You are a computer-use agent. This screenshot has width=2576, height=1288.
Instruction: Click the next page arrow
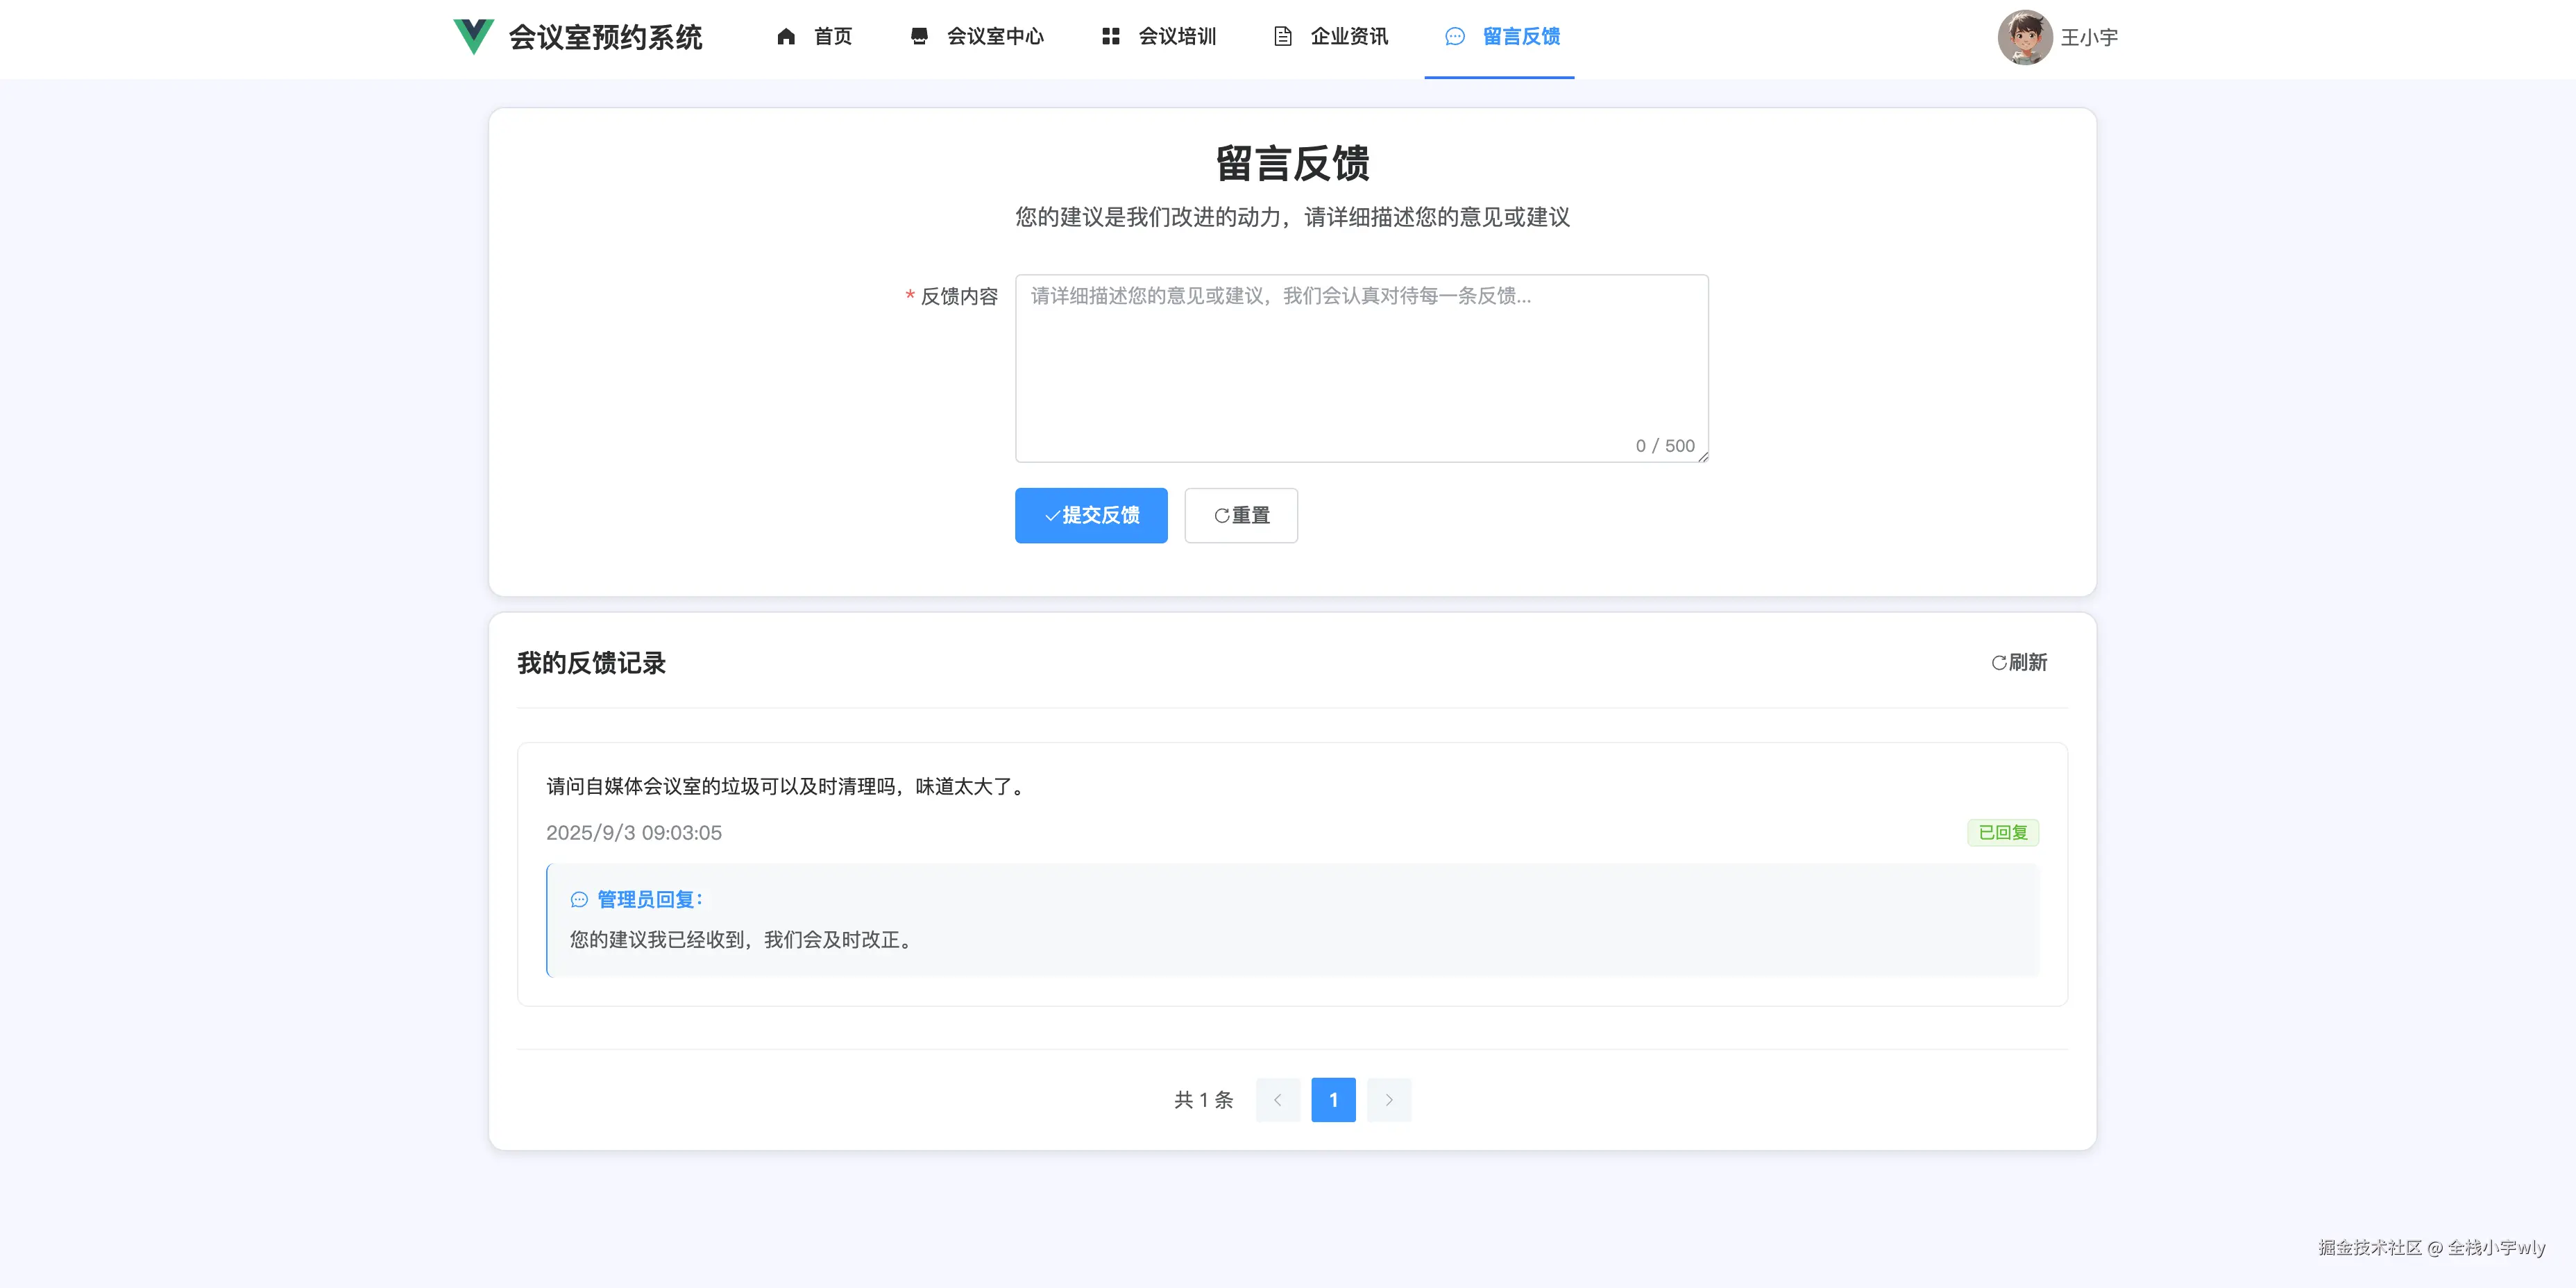[1389, 1099]
